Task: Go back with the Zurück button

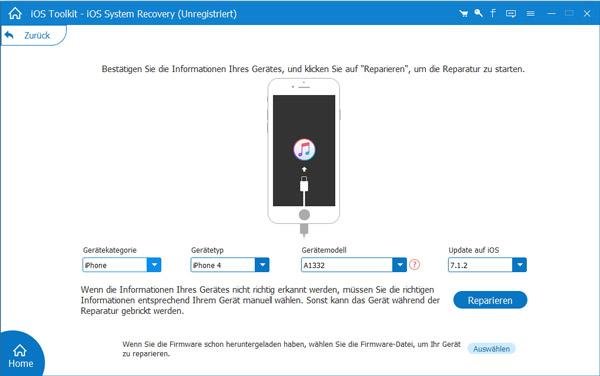Action: [x=33, y=35]
